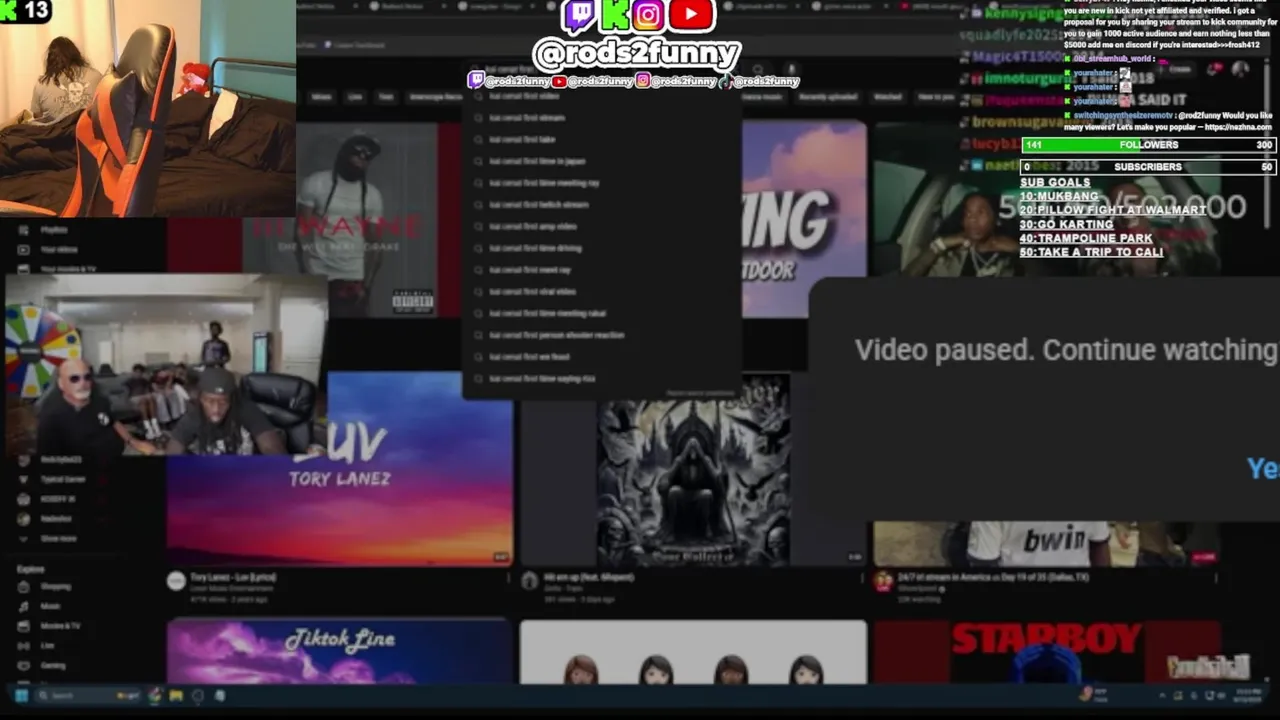Open YouTube notifications bell
1280x720 pixels.
point(1215,69)
